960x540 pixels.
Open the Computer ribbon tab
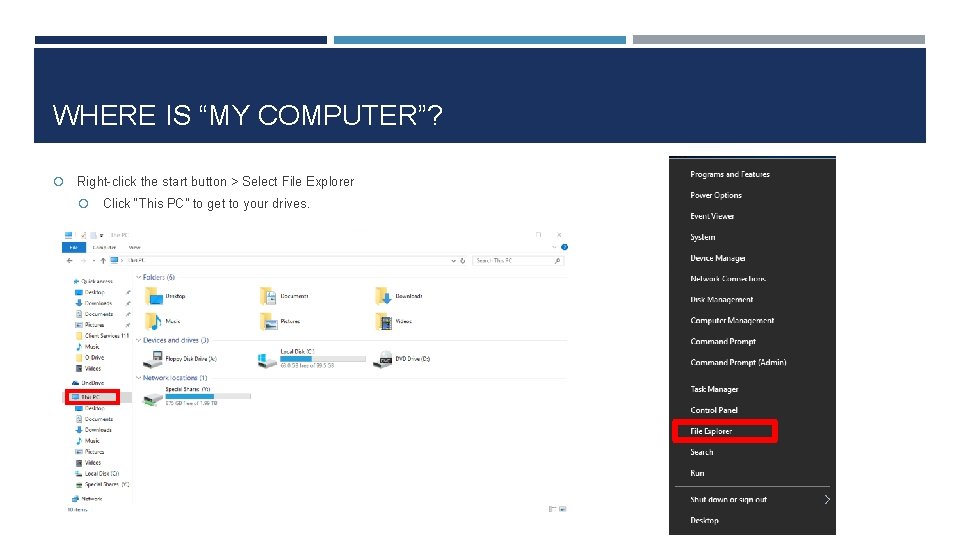tap(104, 247)
